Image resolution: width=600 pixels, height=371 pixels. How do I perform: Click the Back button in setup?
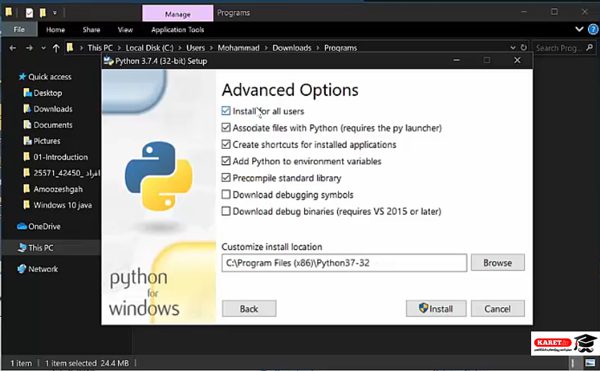(249, 308)
